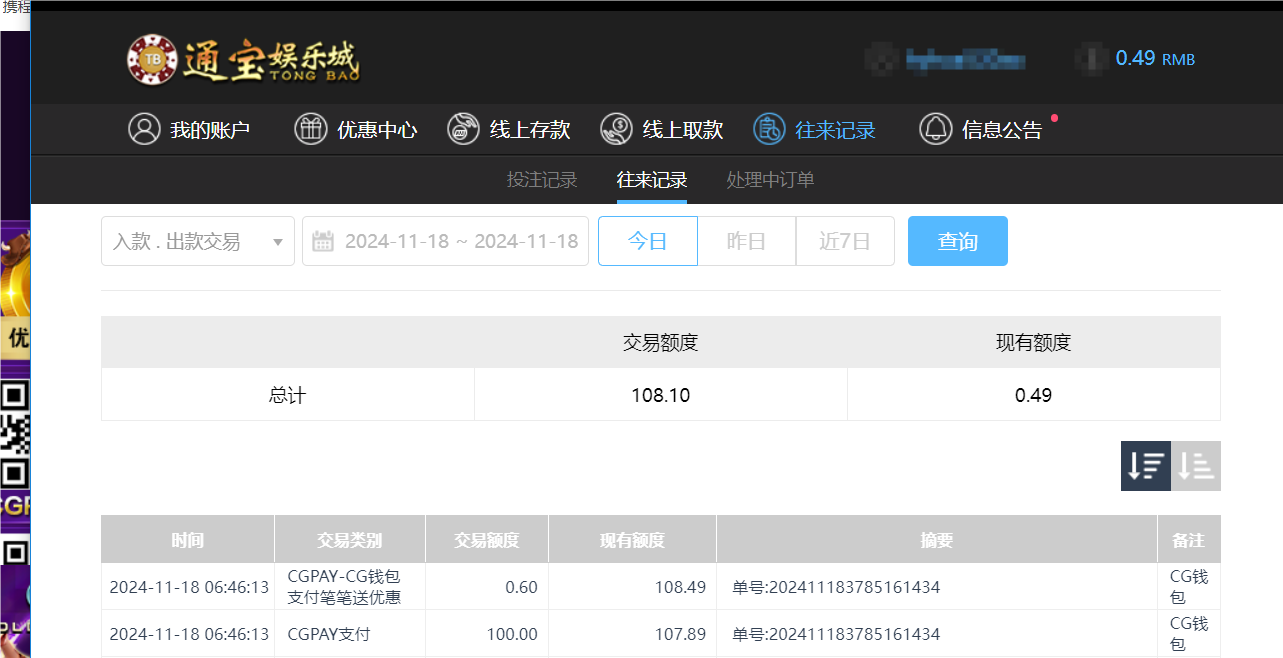
Task: Open the 信息公告 notification bell icon
Action: [936, 129]
